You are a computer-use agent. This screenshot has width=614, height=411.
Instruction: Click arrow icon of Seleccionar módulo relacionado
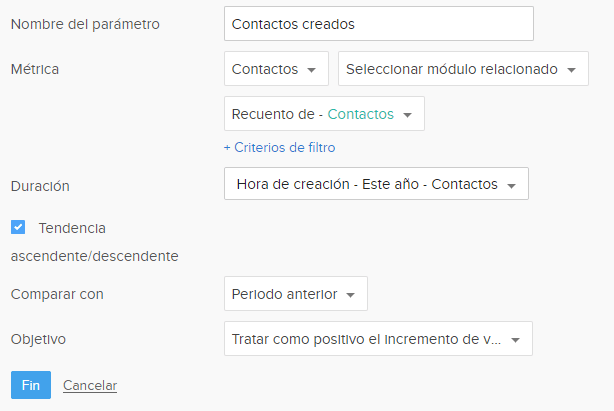coord(570,70)
